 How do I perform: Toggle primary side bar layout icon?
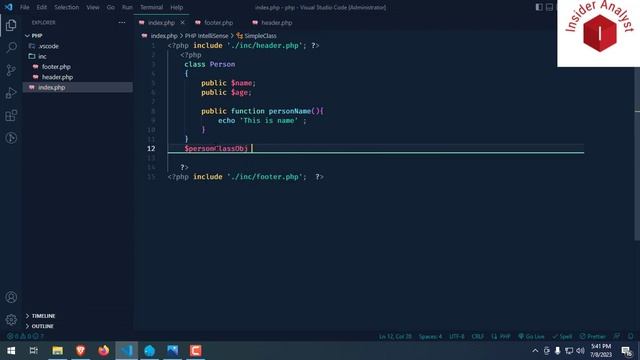tap(539, 7)
